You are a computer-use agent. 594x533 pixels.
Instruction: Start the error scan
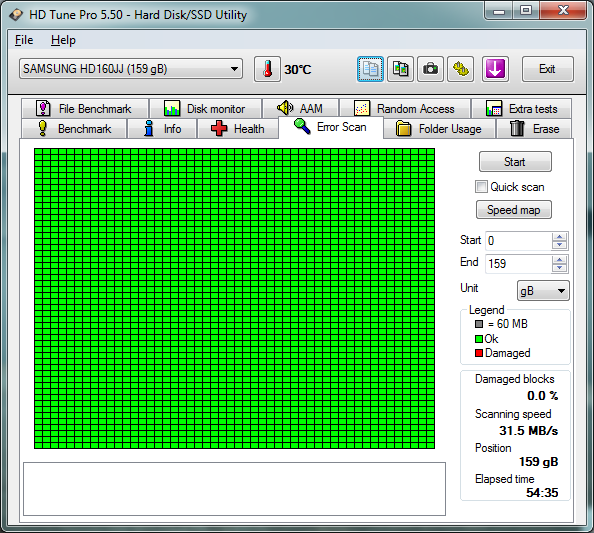pyautogui.click(x=515, y=162)
